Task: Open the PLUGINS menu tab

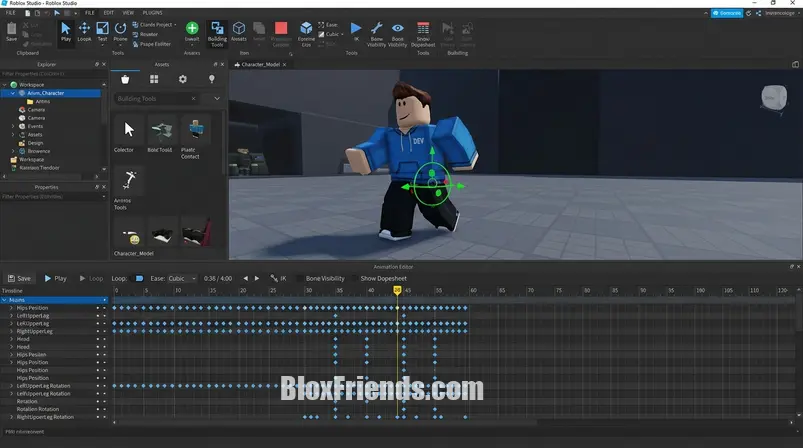Action: point(150,13)
